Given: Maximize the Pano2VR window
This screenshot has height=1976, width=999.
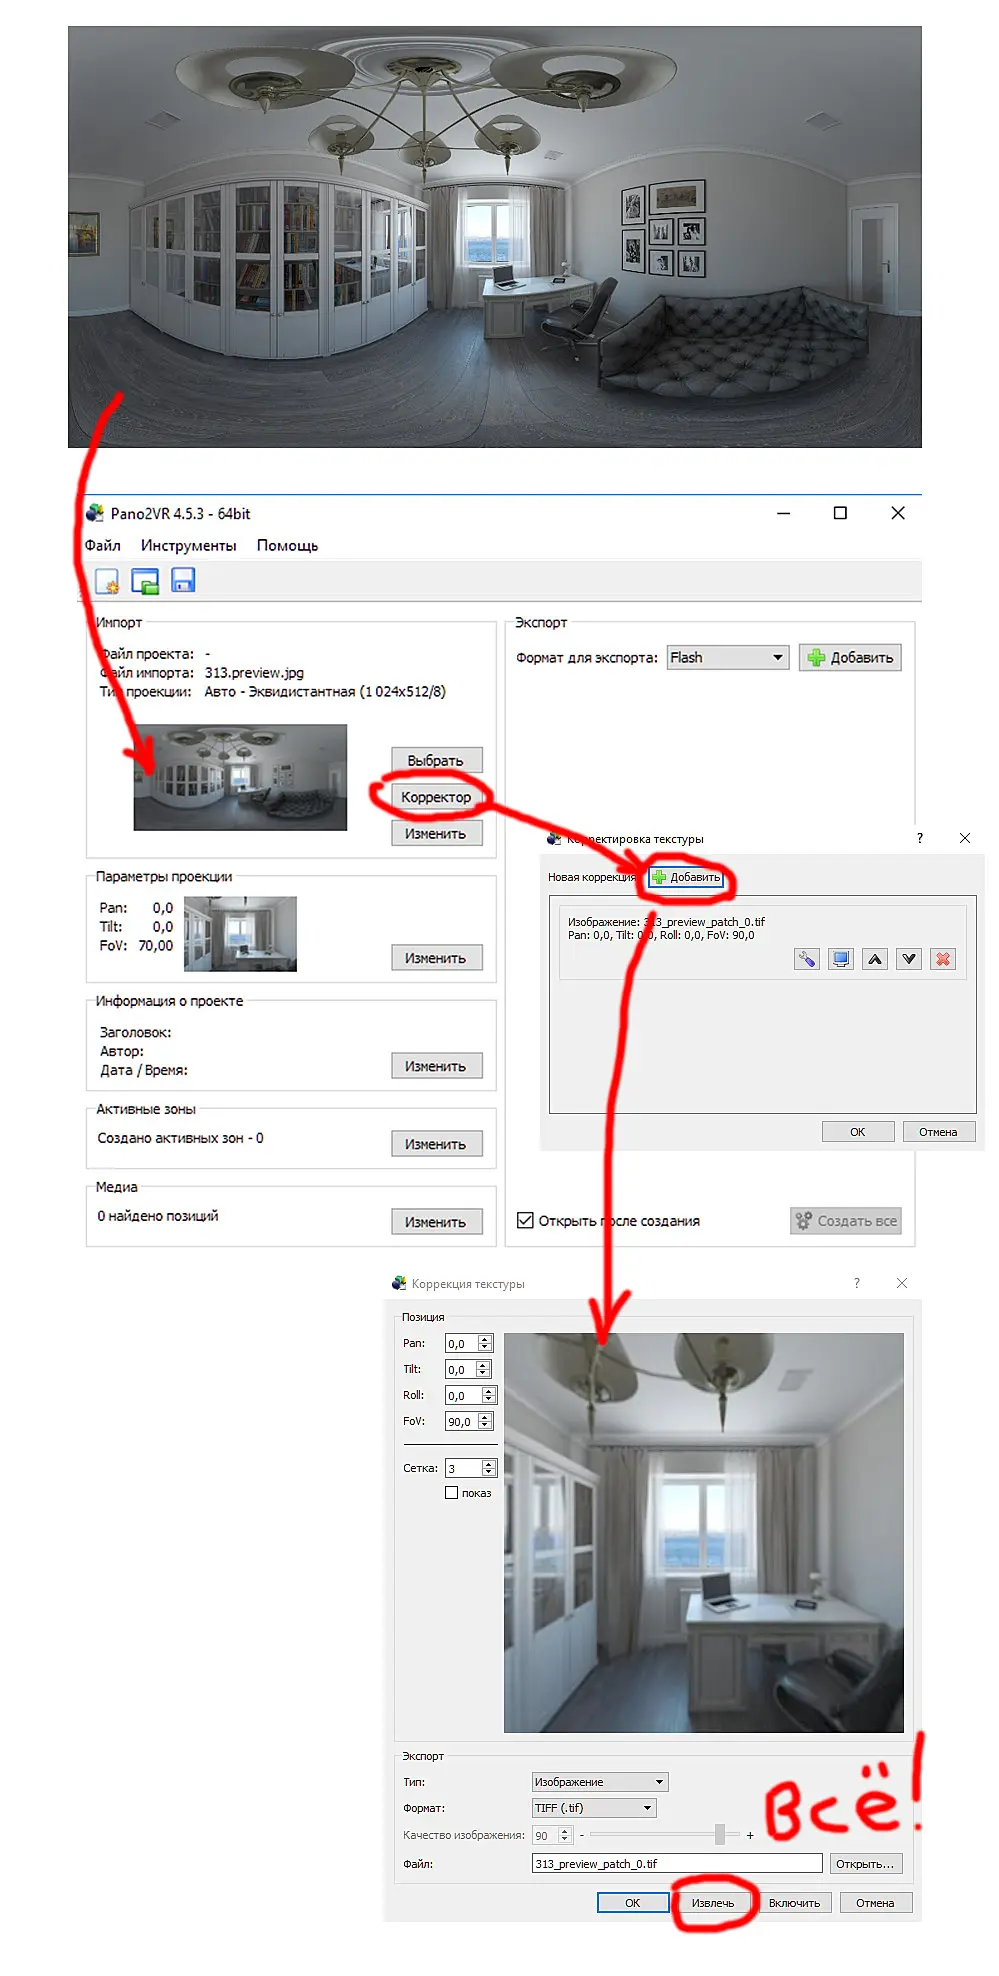Looking at the screenshot, I should [840, 513].
